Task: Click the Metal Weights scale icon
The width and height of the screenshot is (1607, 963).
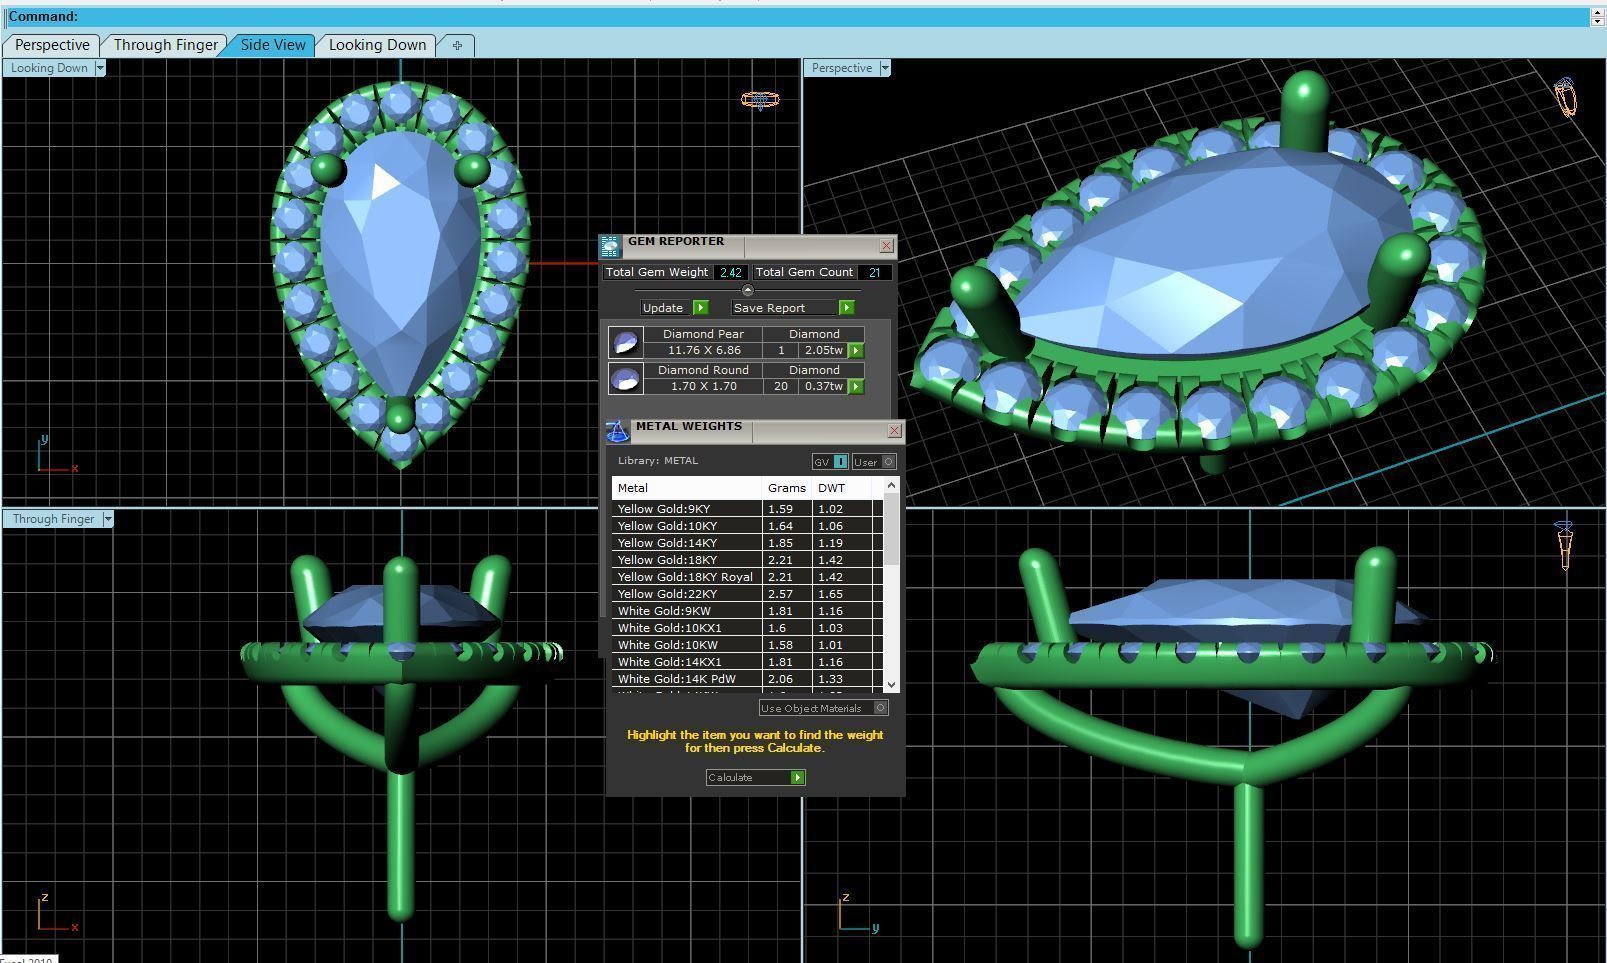Action: pos(617,431)
